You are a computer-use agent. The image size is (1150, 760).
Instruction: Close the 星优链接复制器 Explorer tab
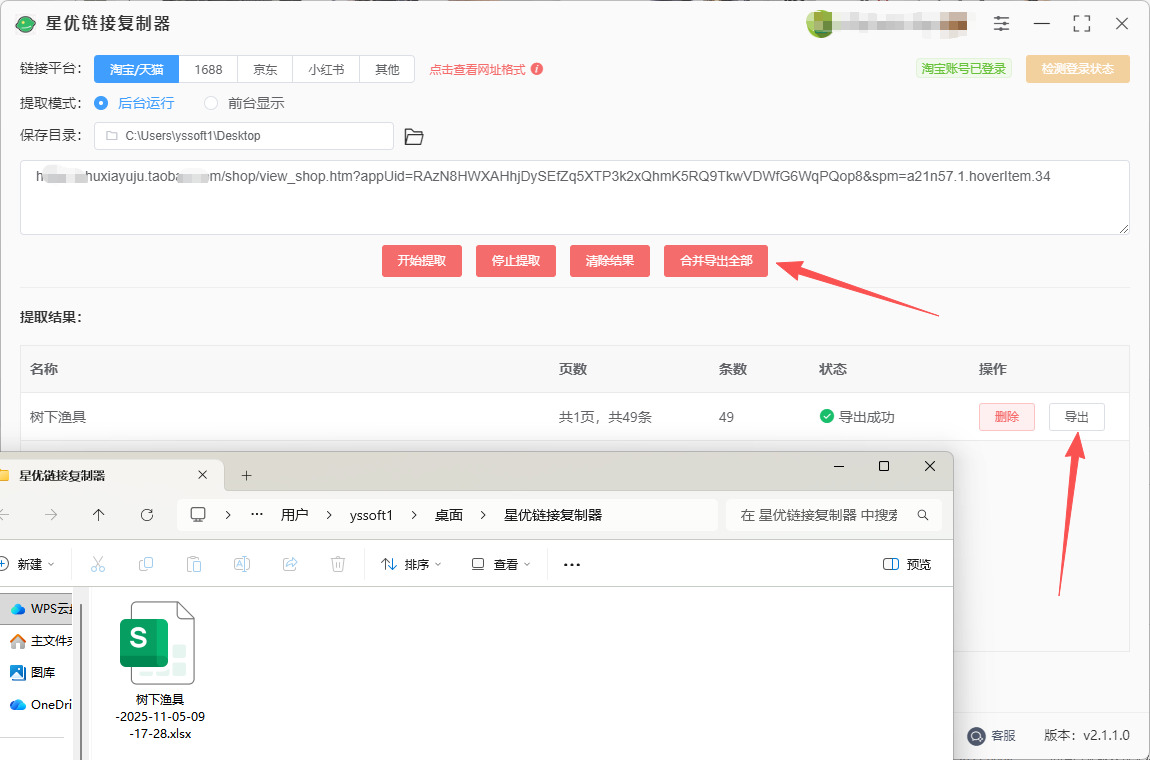pos(202,475)
